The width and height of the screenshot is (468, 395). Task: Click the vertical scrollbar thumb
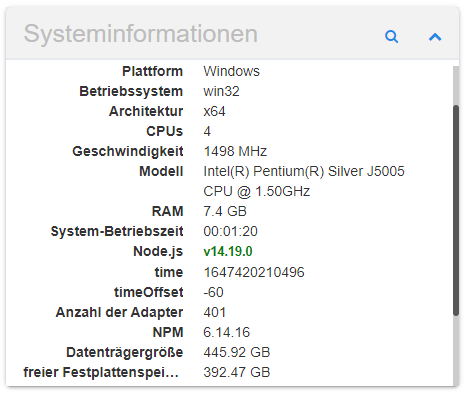point(456,210)
